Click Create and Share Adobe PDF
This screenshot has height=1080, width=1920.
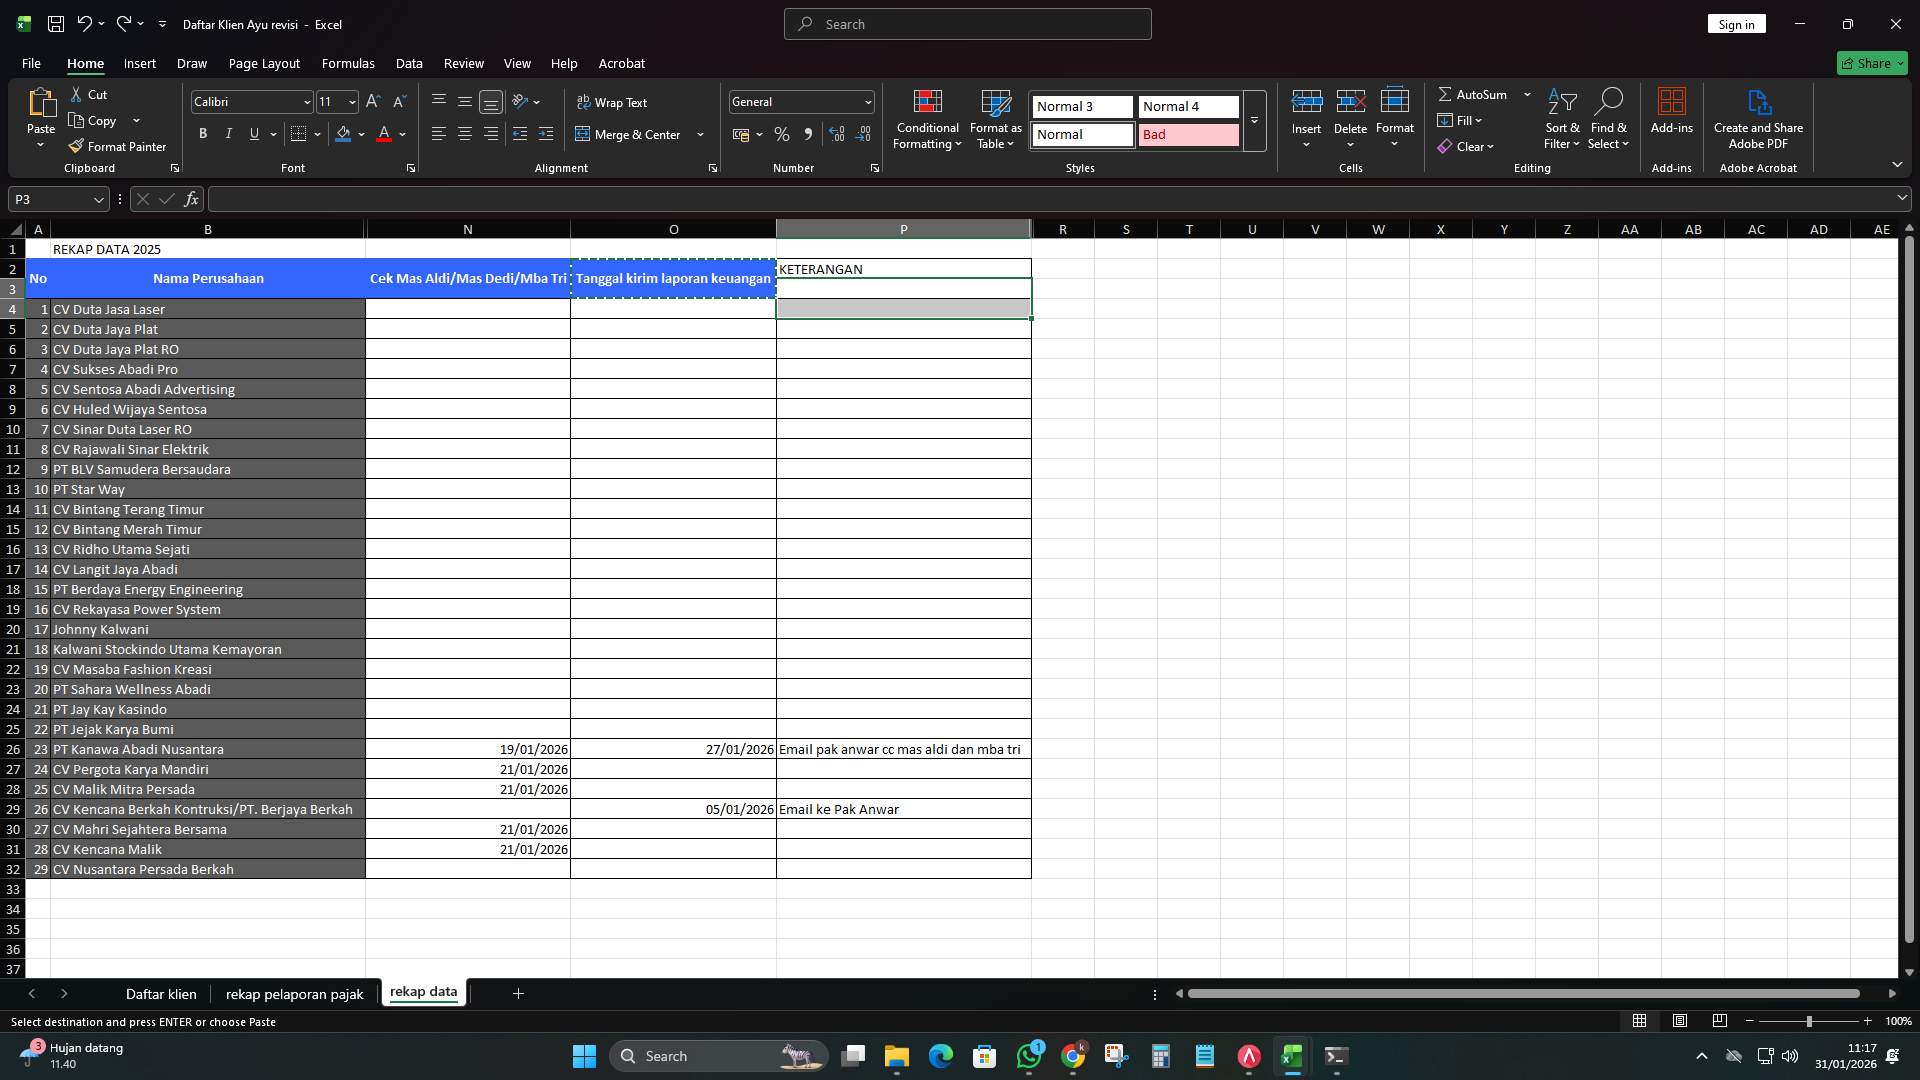1758,118
